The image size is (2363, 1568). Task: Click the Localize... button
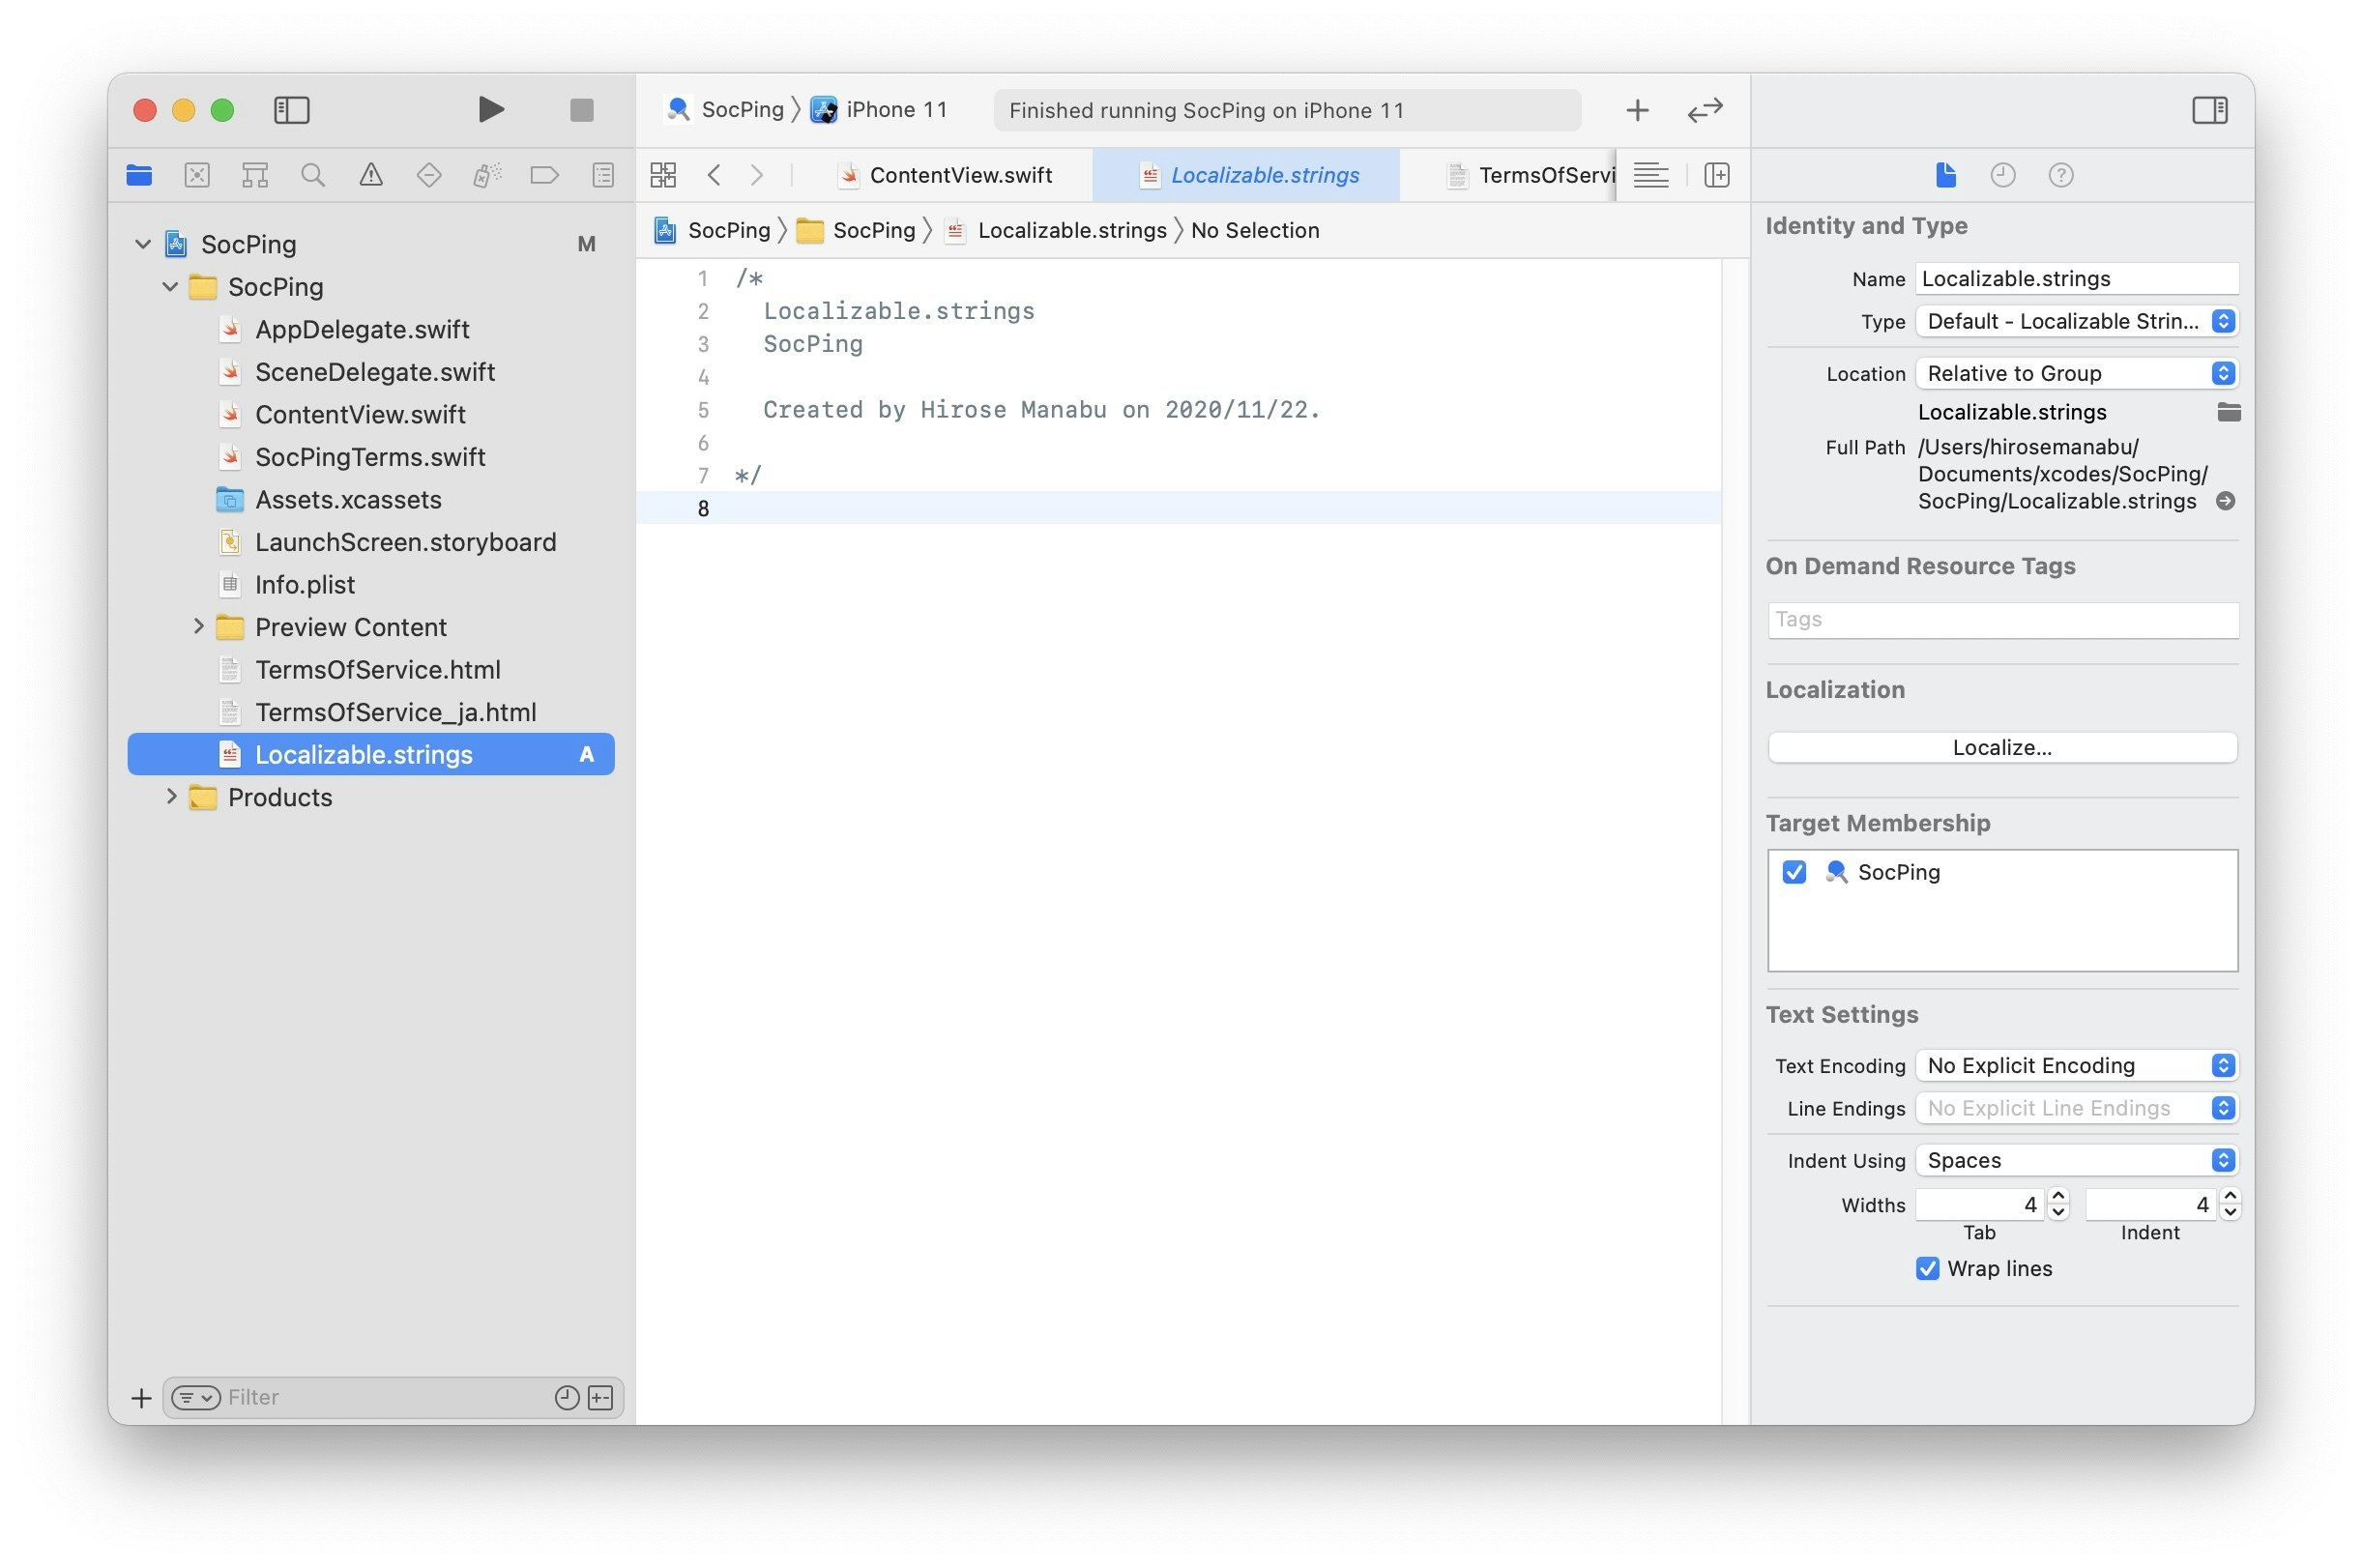(x=2001, y=747)
